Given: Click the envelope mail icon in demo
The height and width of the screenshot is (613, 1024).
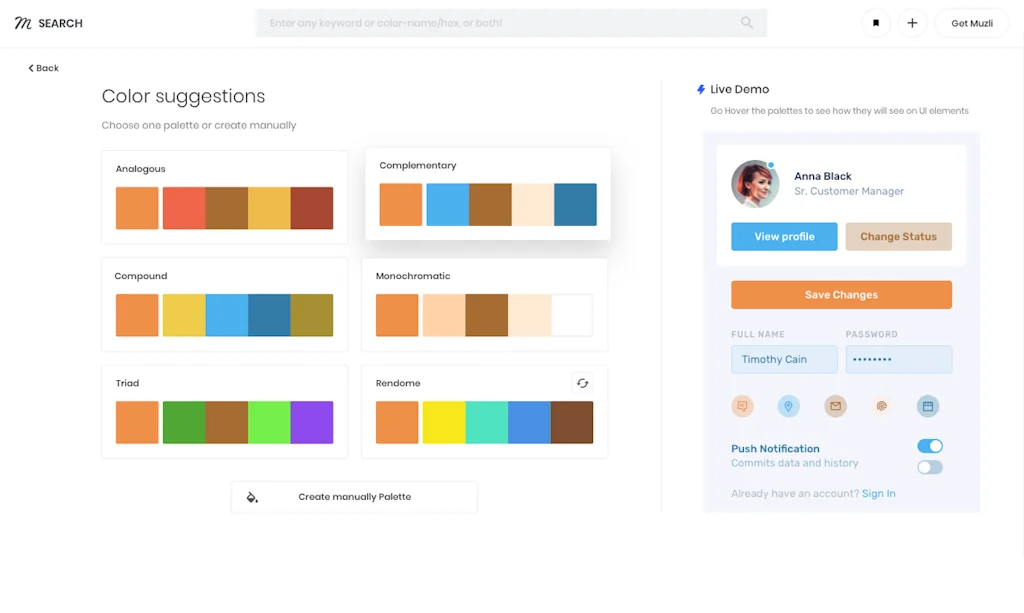Looking at the screenshot, I should click(835, 406).
